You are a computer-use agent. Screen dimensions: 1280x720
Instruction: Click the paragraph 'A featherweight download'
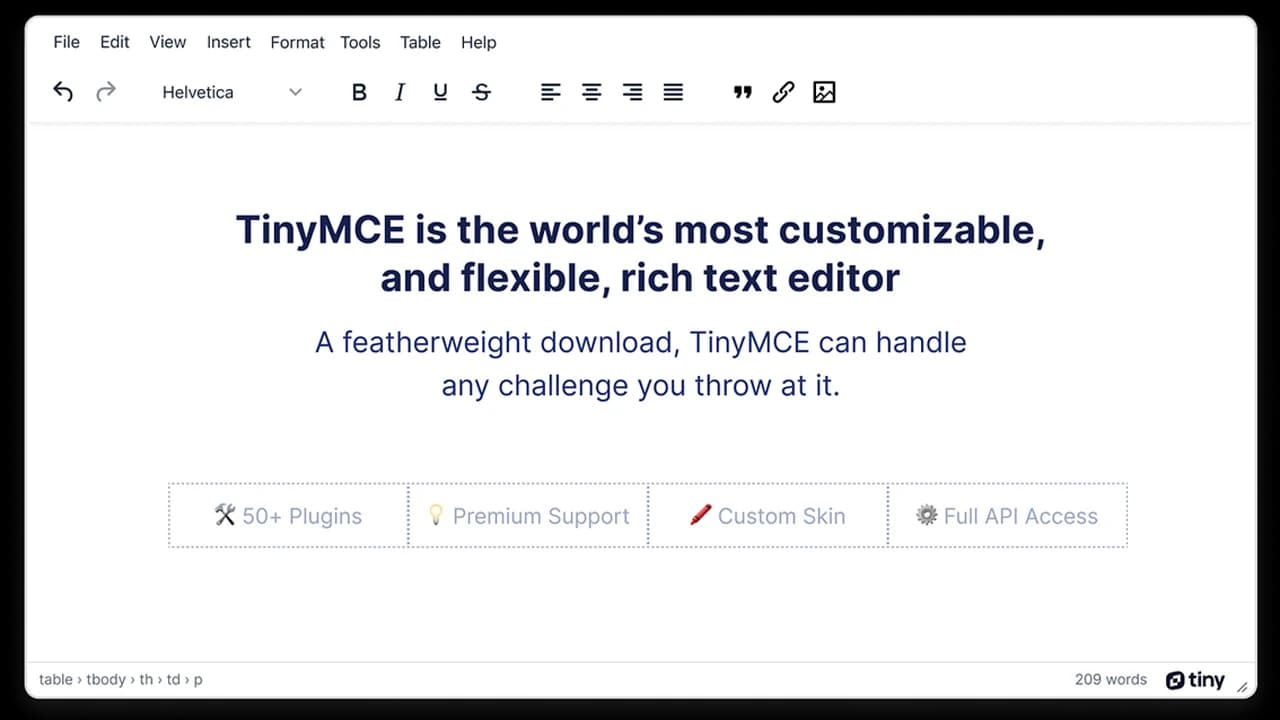640,364
